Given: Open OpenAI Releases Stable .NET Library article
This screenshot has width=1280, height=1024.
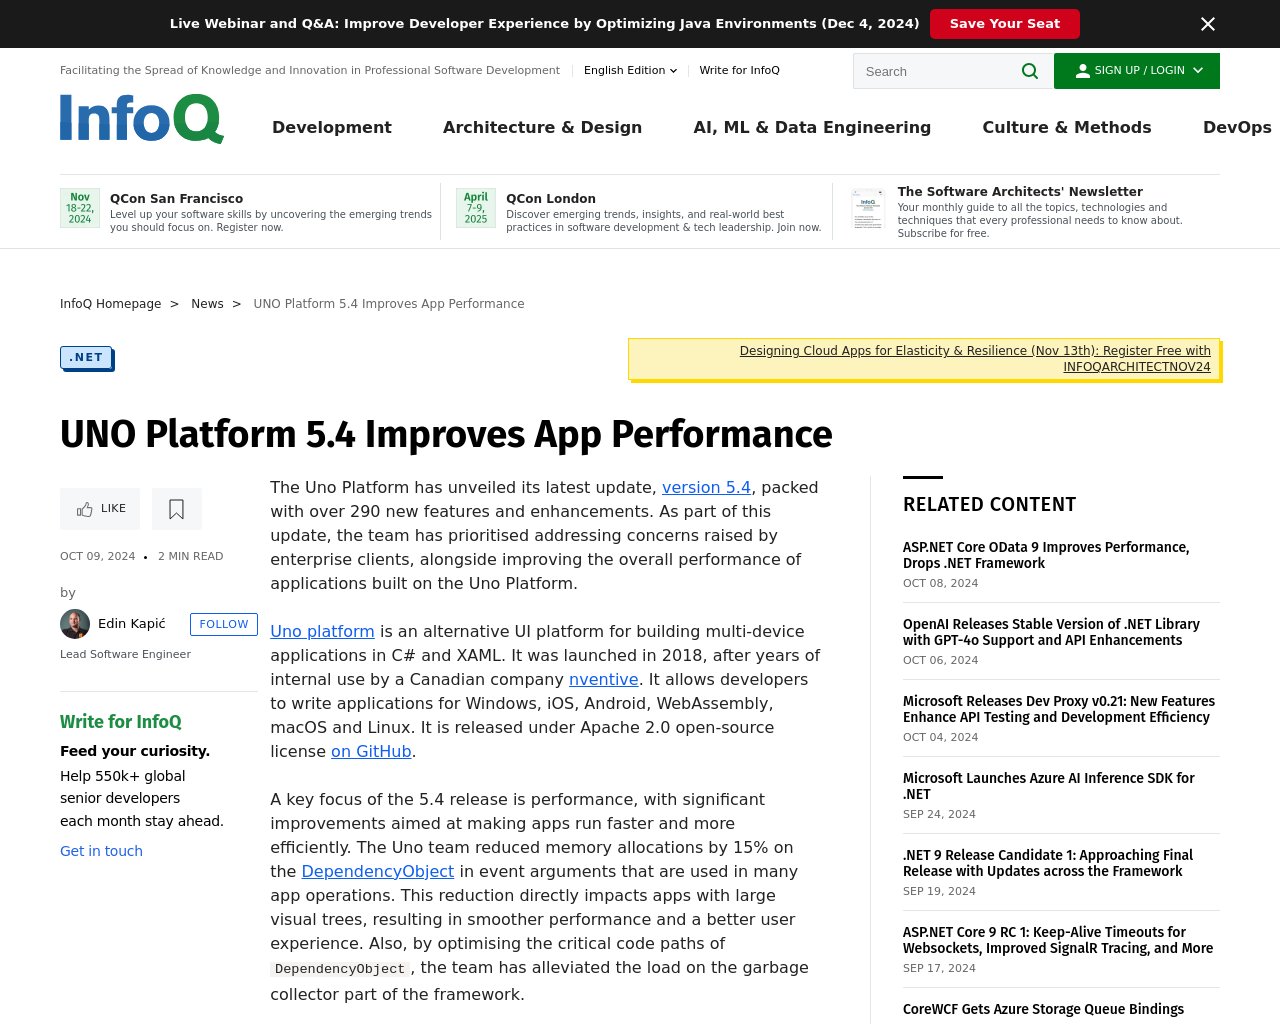Looking at the screenshot, I should pyautogui.click(x=1051, y=632).
